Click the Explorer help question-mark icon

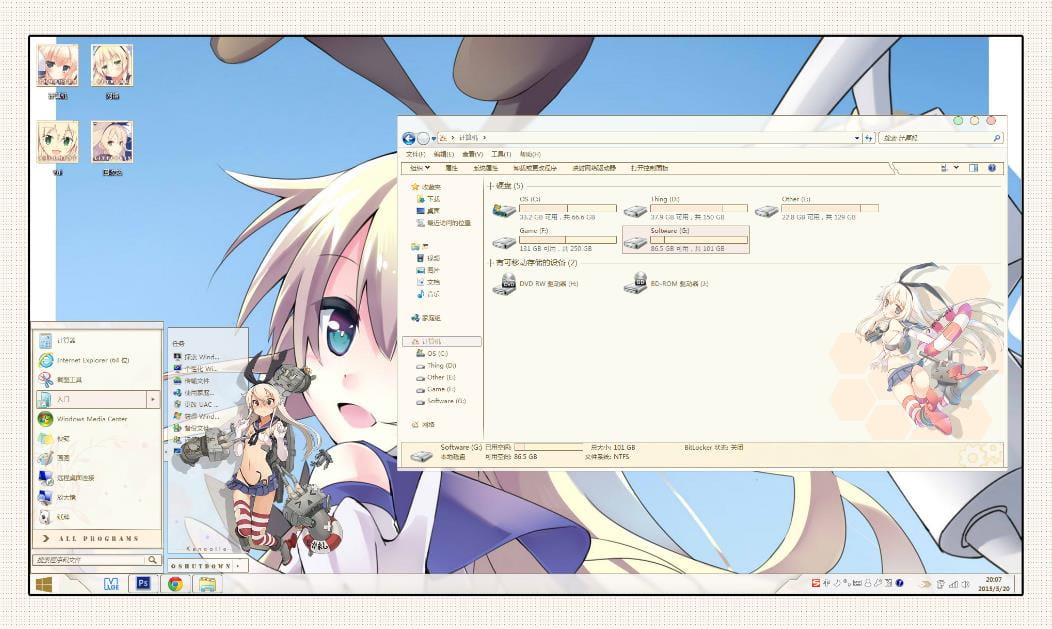click(x=991, y=168)
